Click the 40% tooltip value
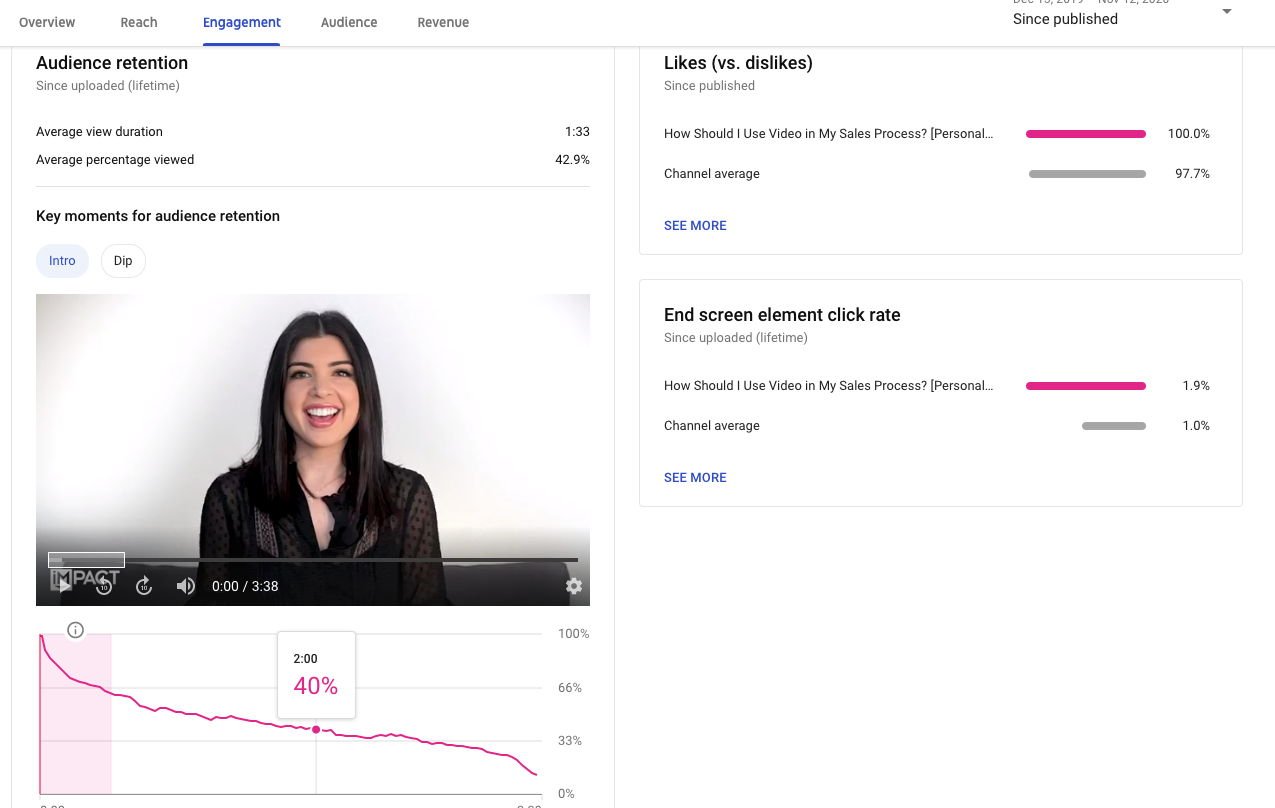Screen dimensions: 1275x808 pyautogui.click(x=315, y=686)
